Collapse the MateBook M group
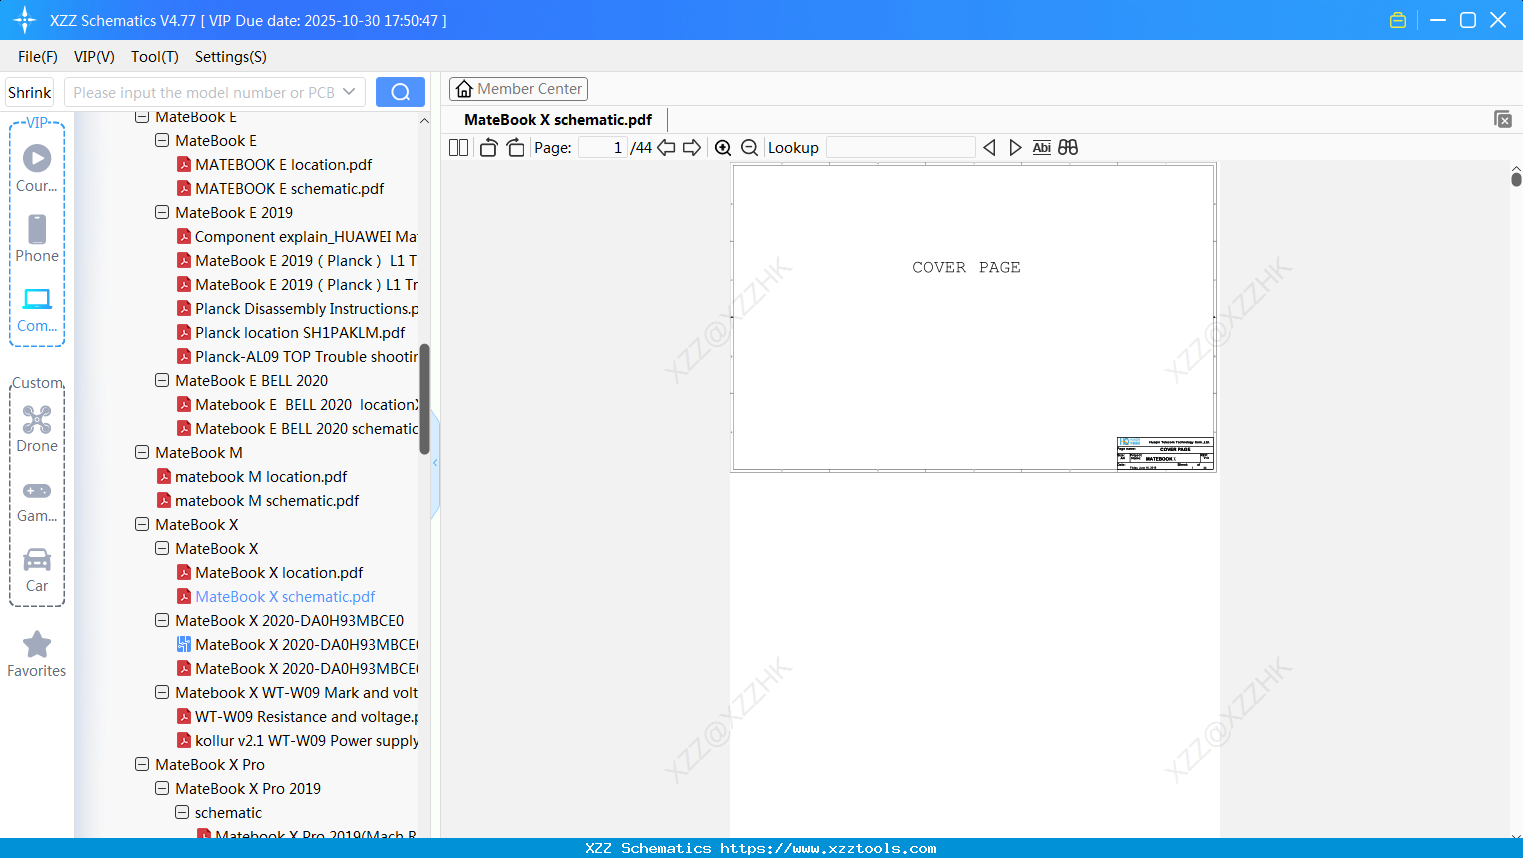 click(142, 452)
